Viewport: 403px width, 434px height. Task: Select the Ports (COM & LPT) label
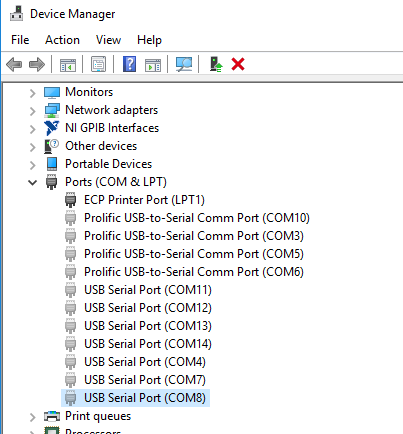pos(116,182)
